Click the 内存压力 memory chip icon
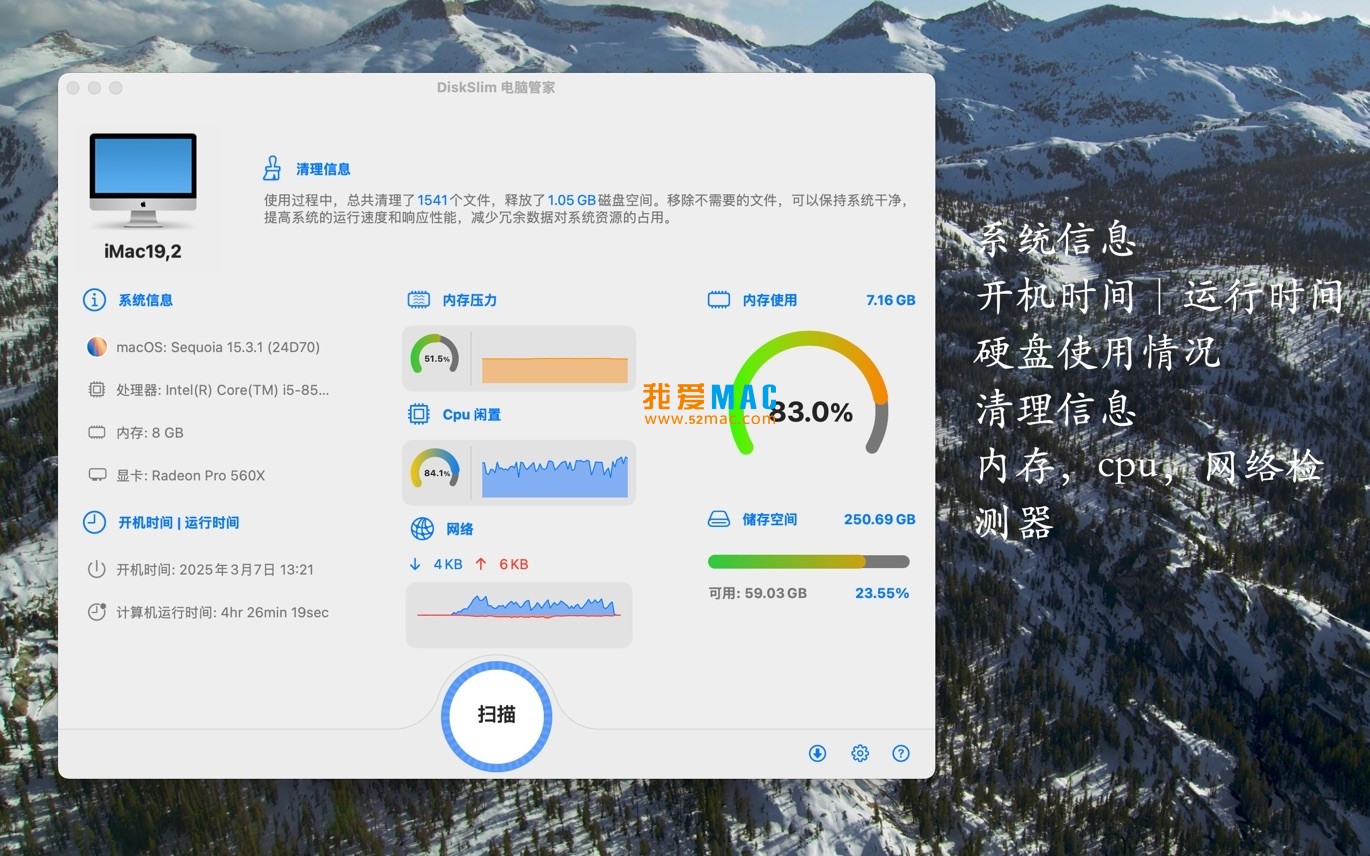Screen dimensions: 1370x856 [x=419, y=300]
